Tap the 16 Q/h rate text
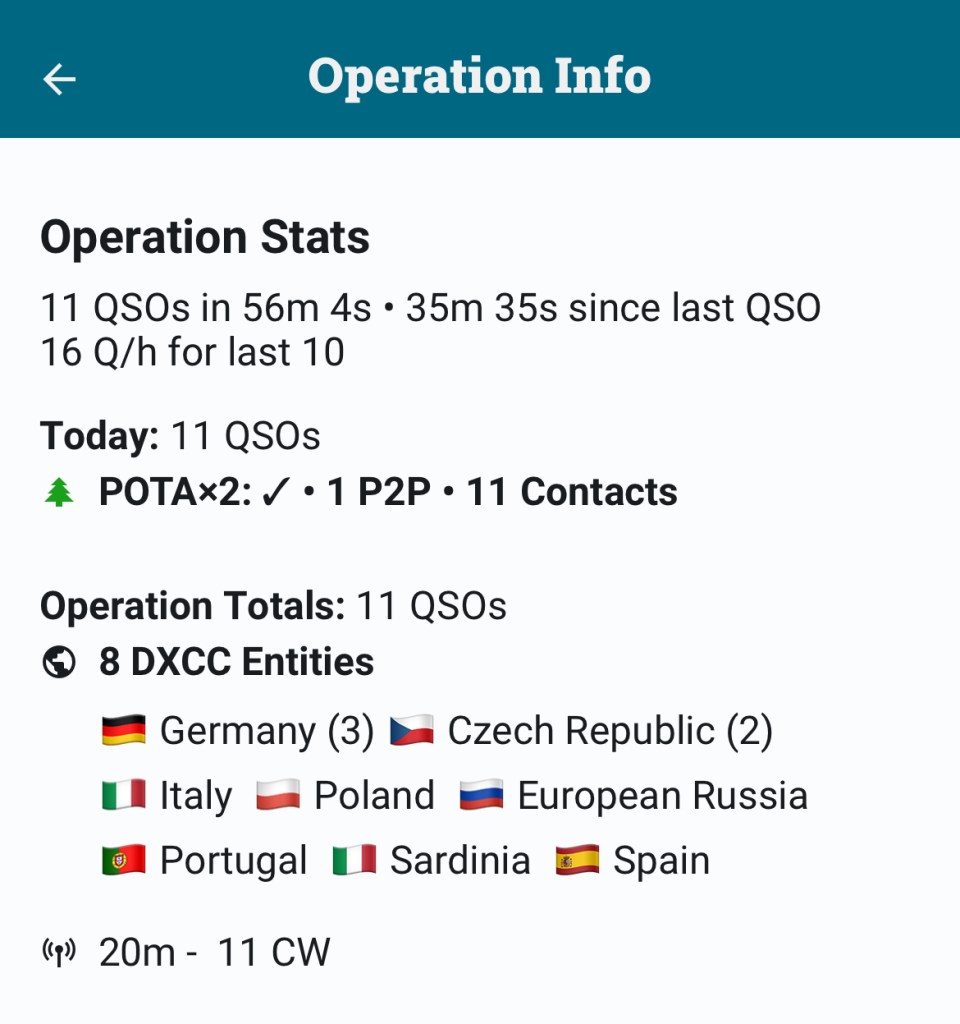This screenshot has height=1024, width=960. pos(192,352)
